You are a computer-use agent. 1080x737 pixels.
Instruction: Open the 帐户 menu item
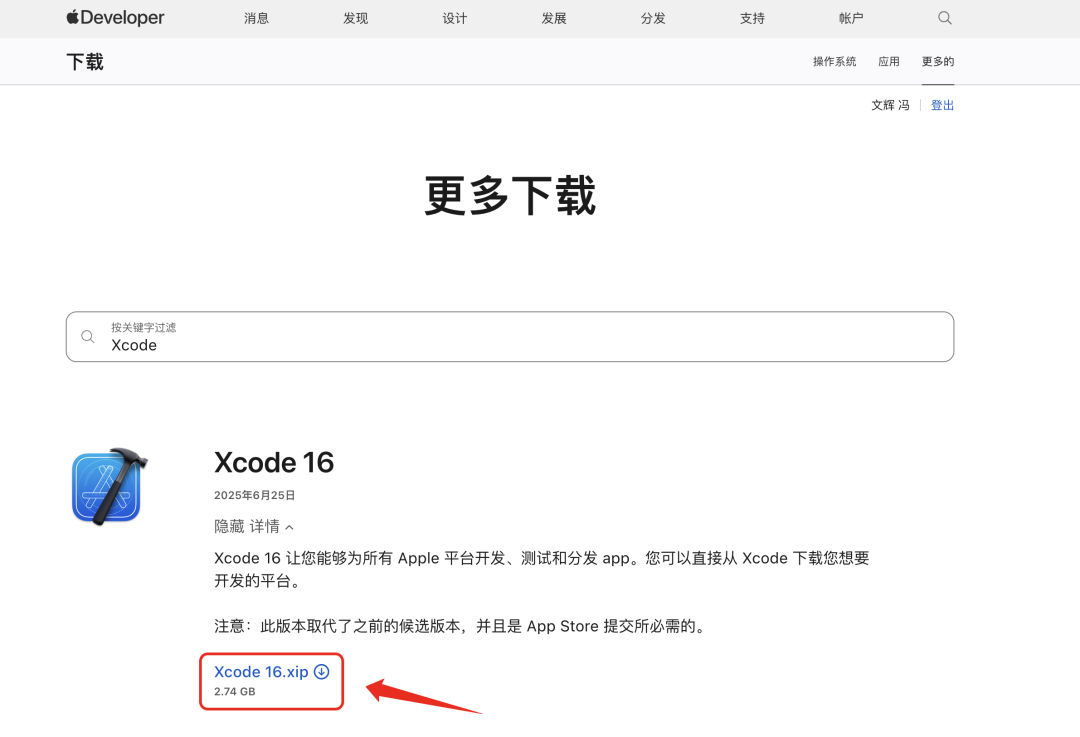click(x=851, y=19)
